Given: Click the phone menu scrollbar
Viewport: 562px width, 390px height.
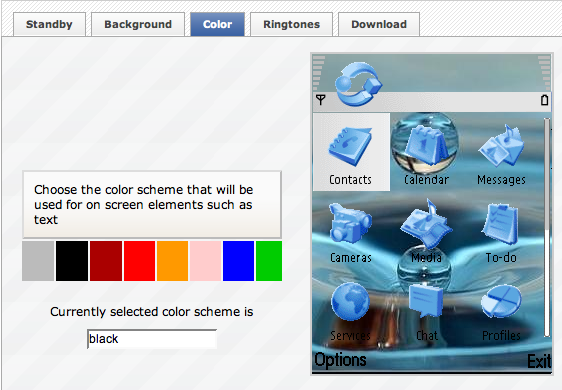Looking at the screenshot, I should 547,228.
